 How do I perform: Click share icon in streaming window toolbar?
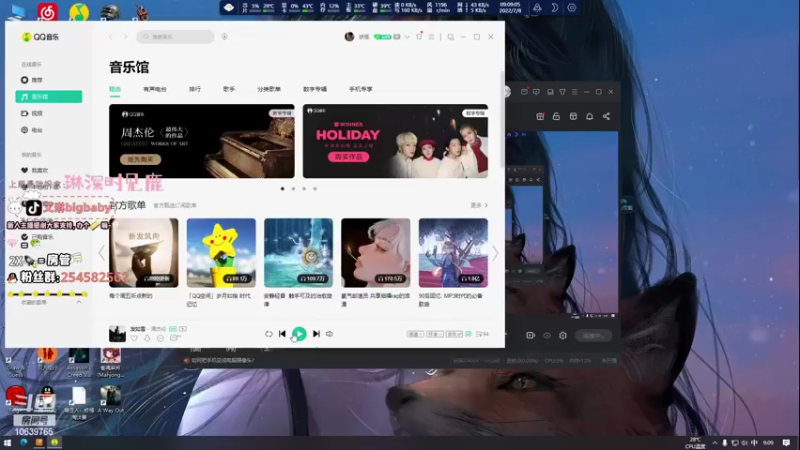tap(606, 116)
